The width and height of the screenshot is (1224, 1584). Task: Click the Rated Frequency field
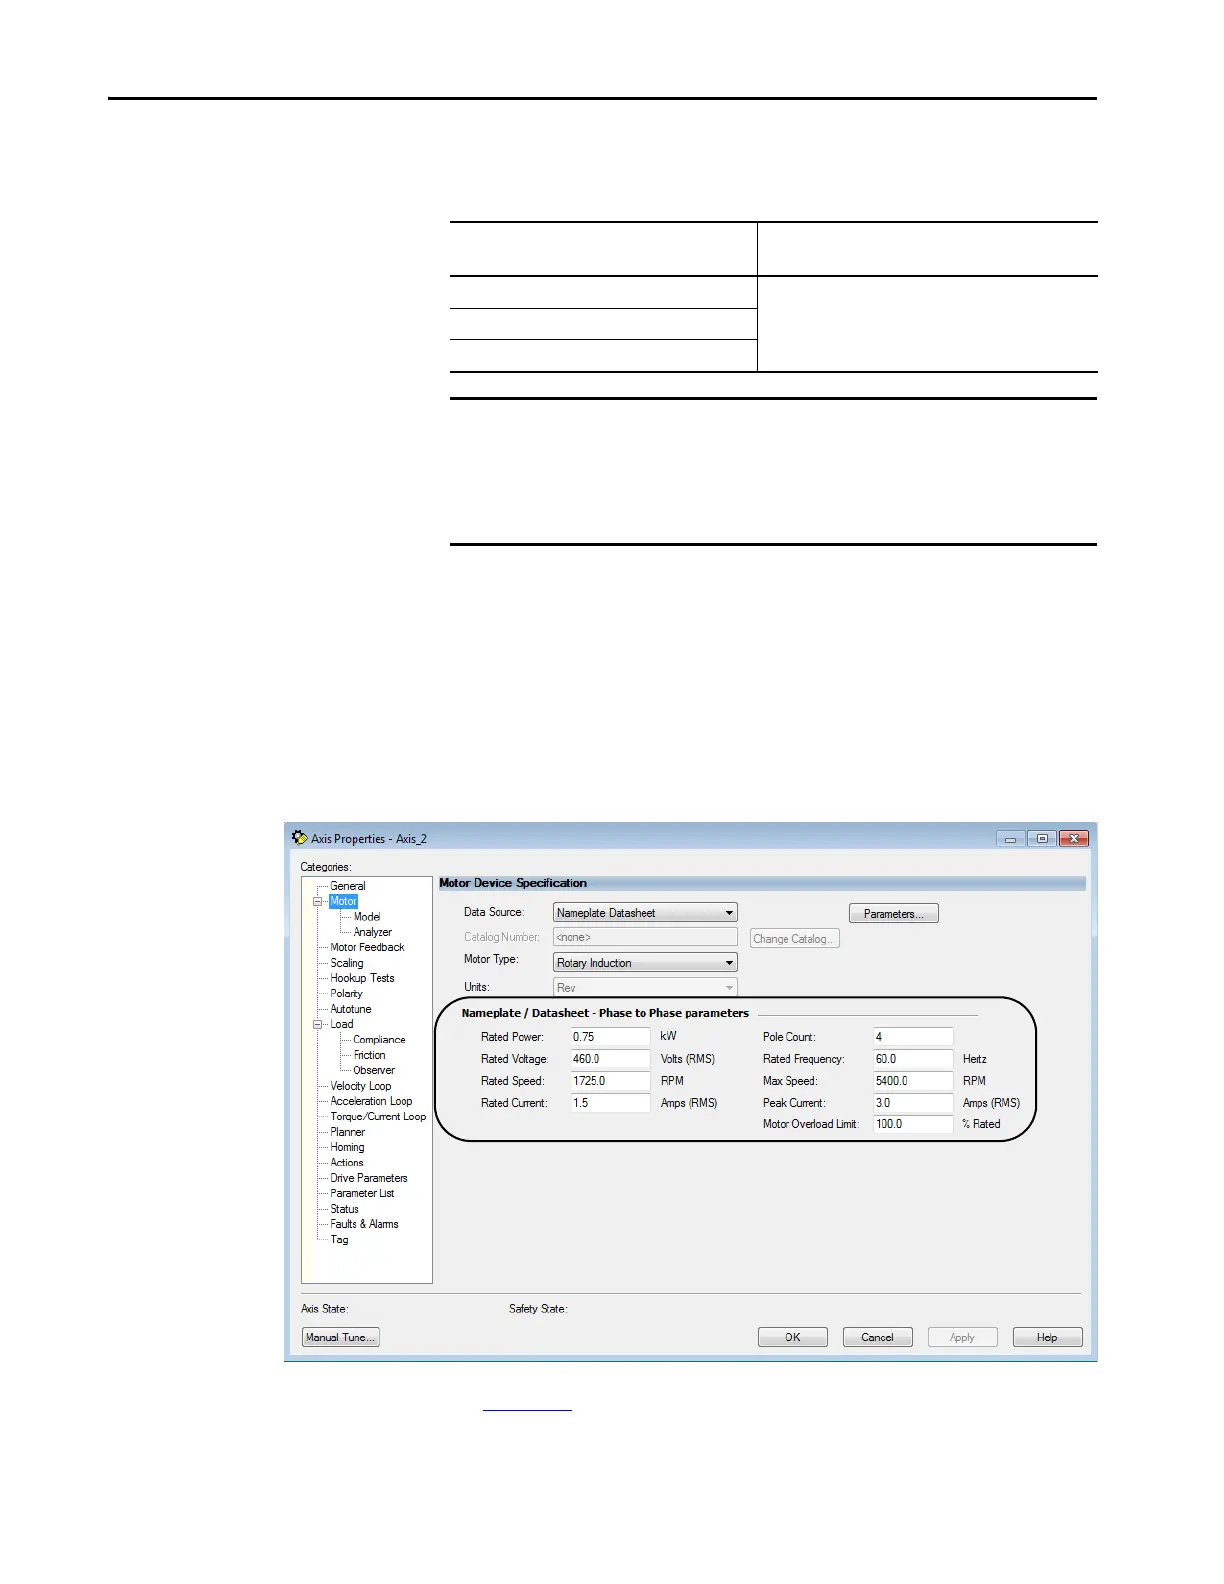click(x=913, y=1059)
